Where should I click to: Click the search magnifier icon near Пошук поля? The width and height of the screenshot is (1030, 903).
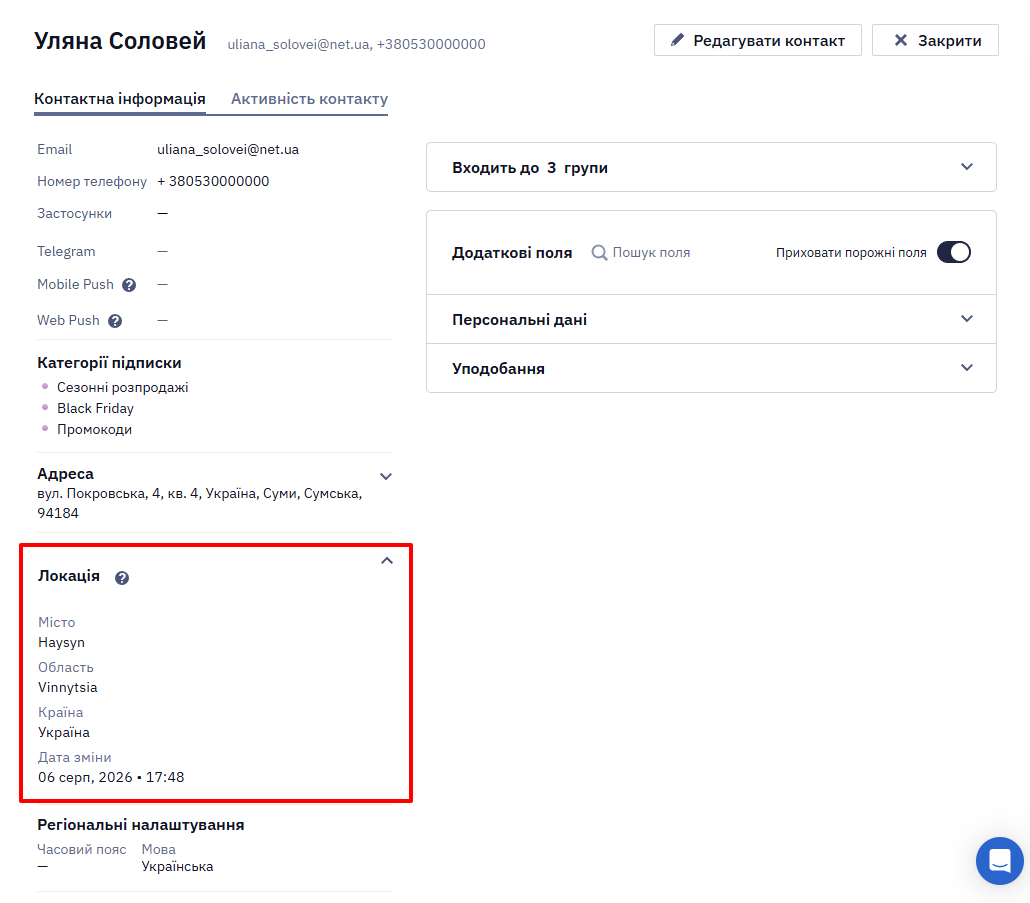coord(599,253)
